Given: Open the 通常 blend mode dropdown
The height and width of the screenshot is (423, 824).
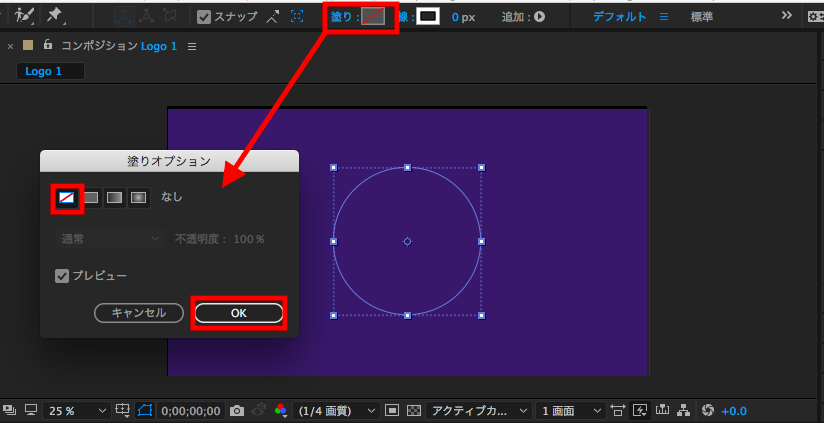Looking at the screenshot, I should click(109, 239).
